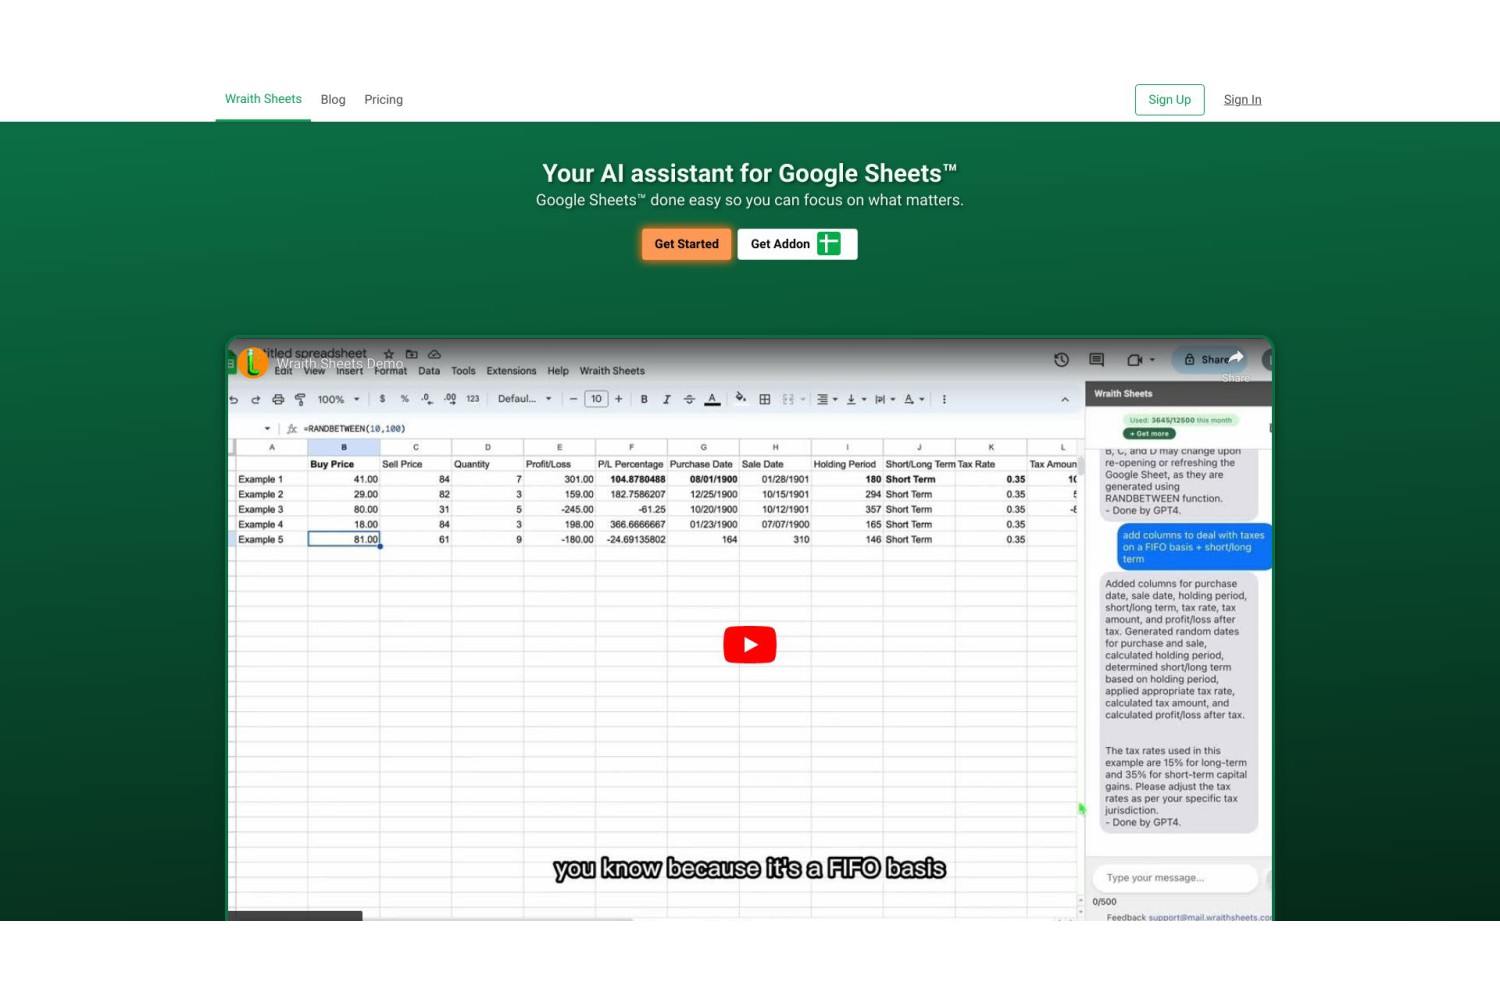Open the vertical align dropdown
The height and width of the screenshot is (1000, 1500).
point(856,400)
